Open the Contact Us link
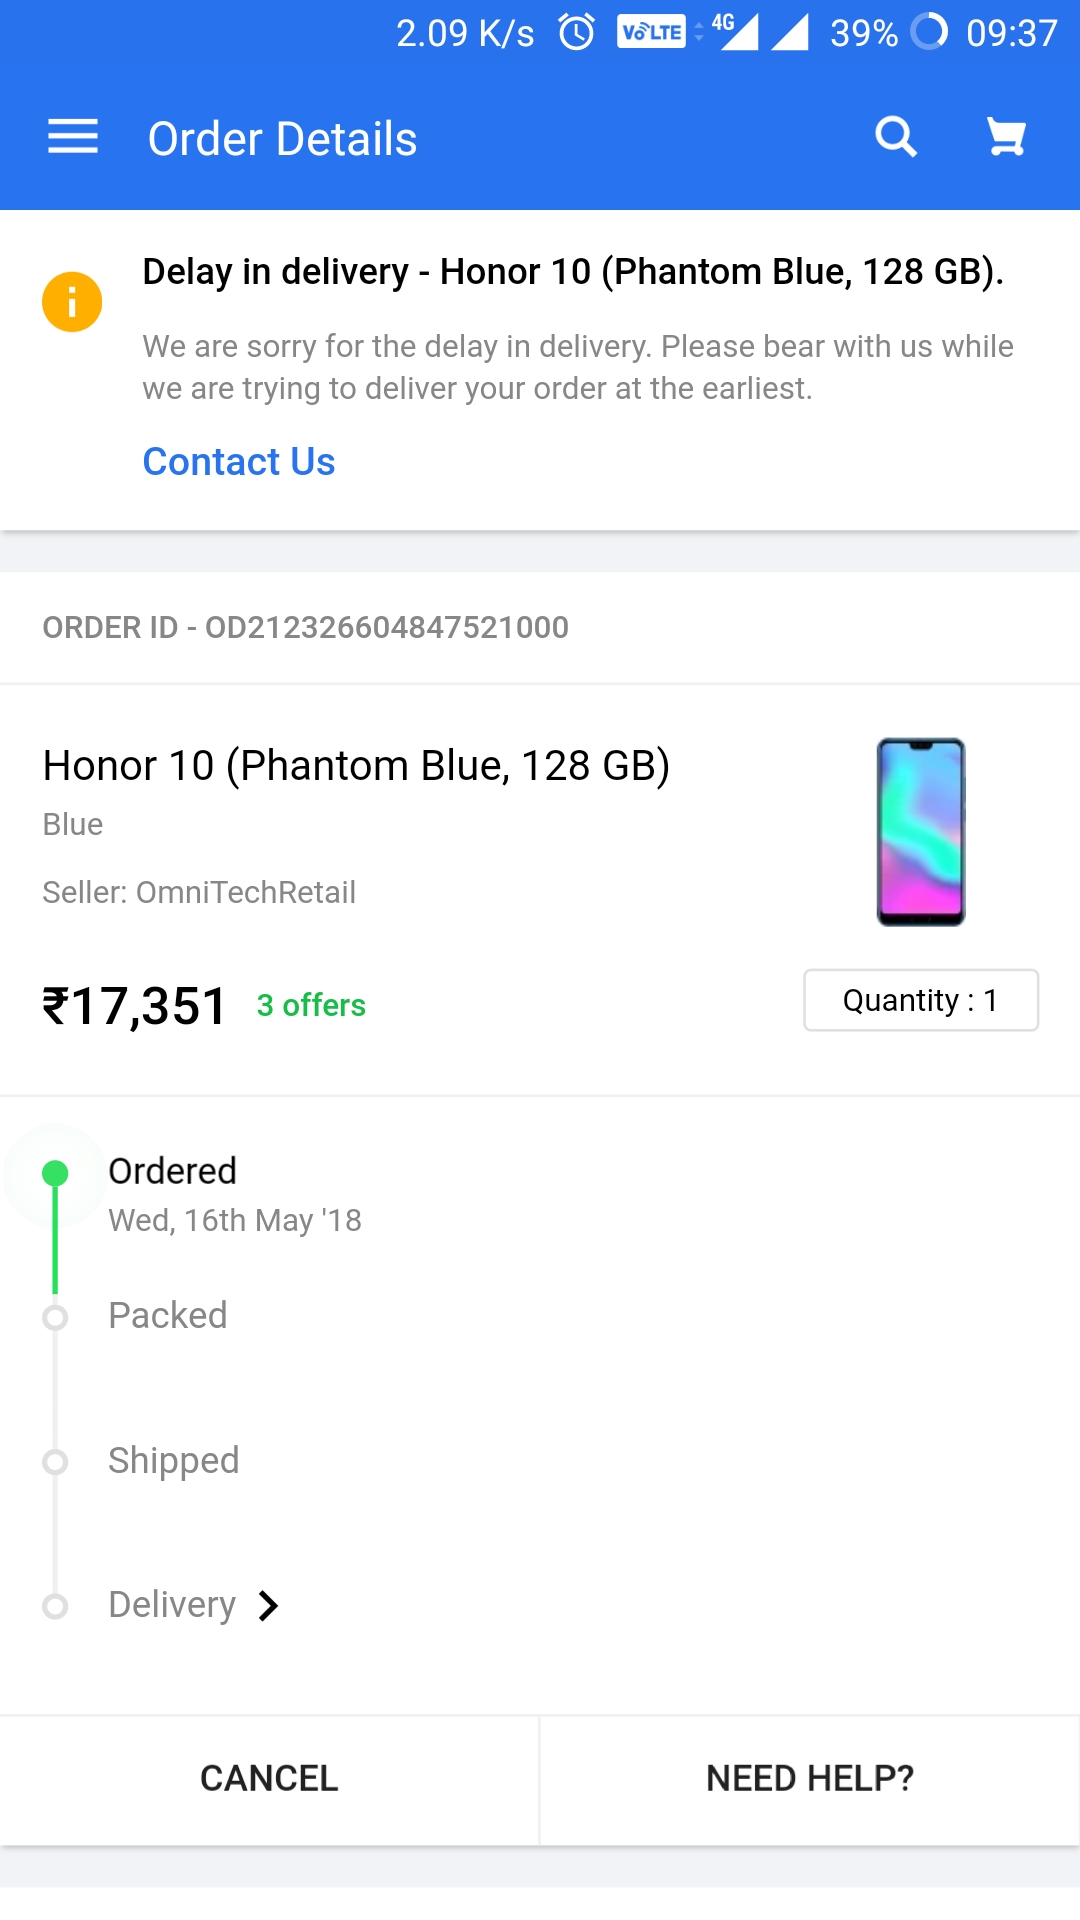1080x1920 pixels. (x=239, y=462)
